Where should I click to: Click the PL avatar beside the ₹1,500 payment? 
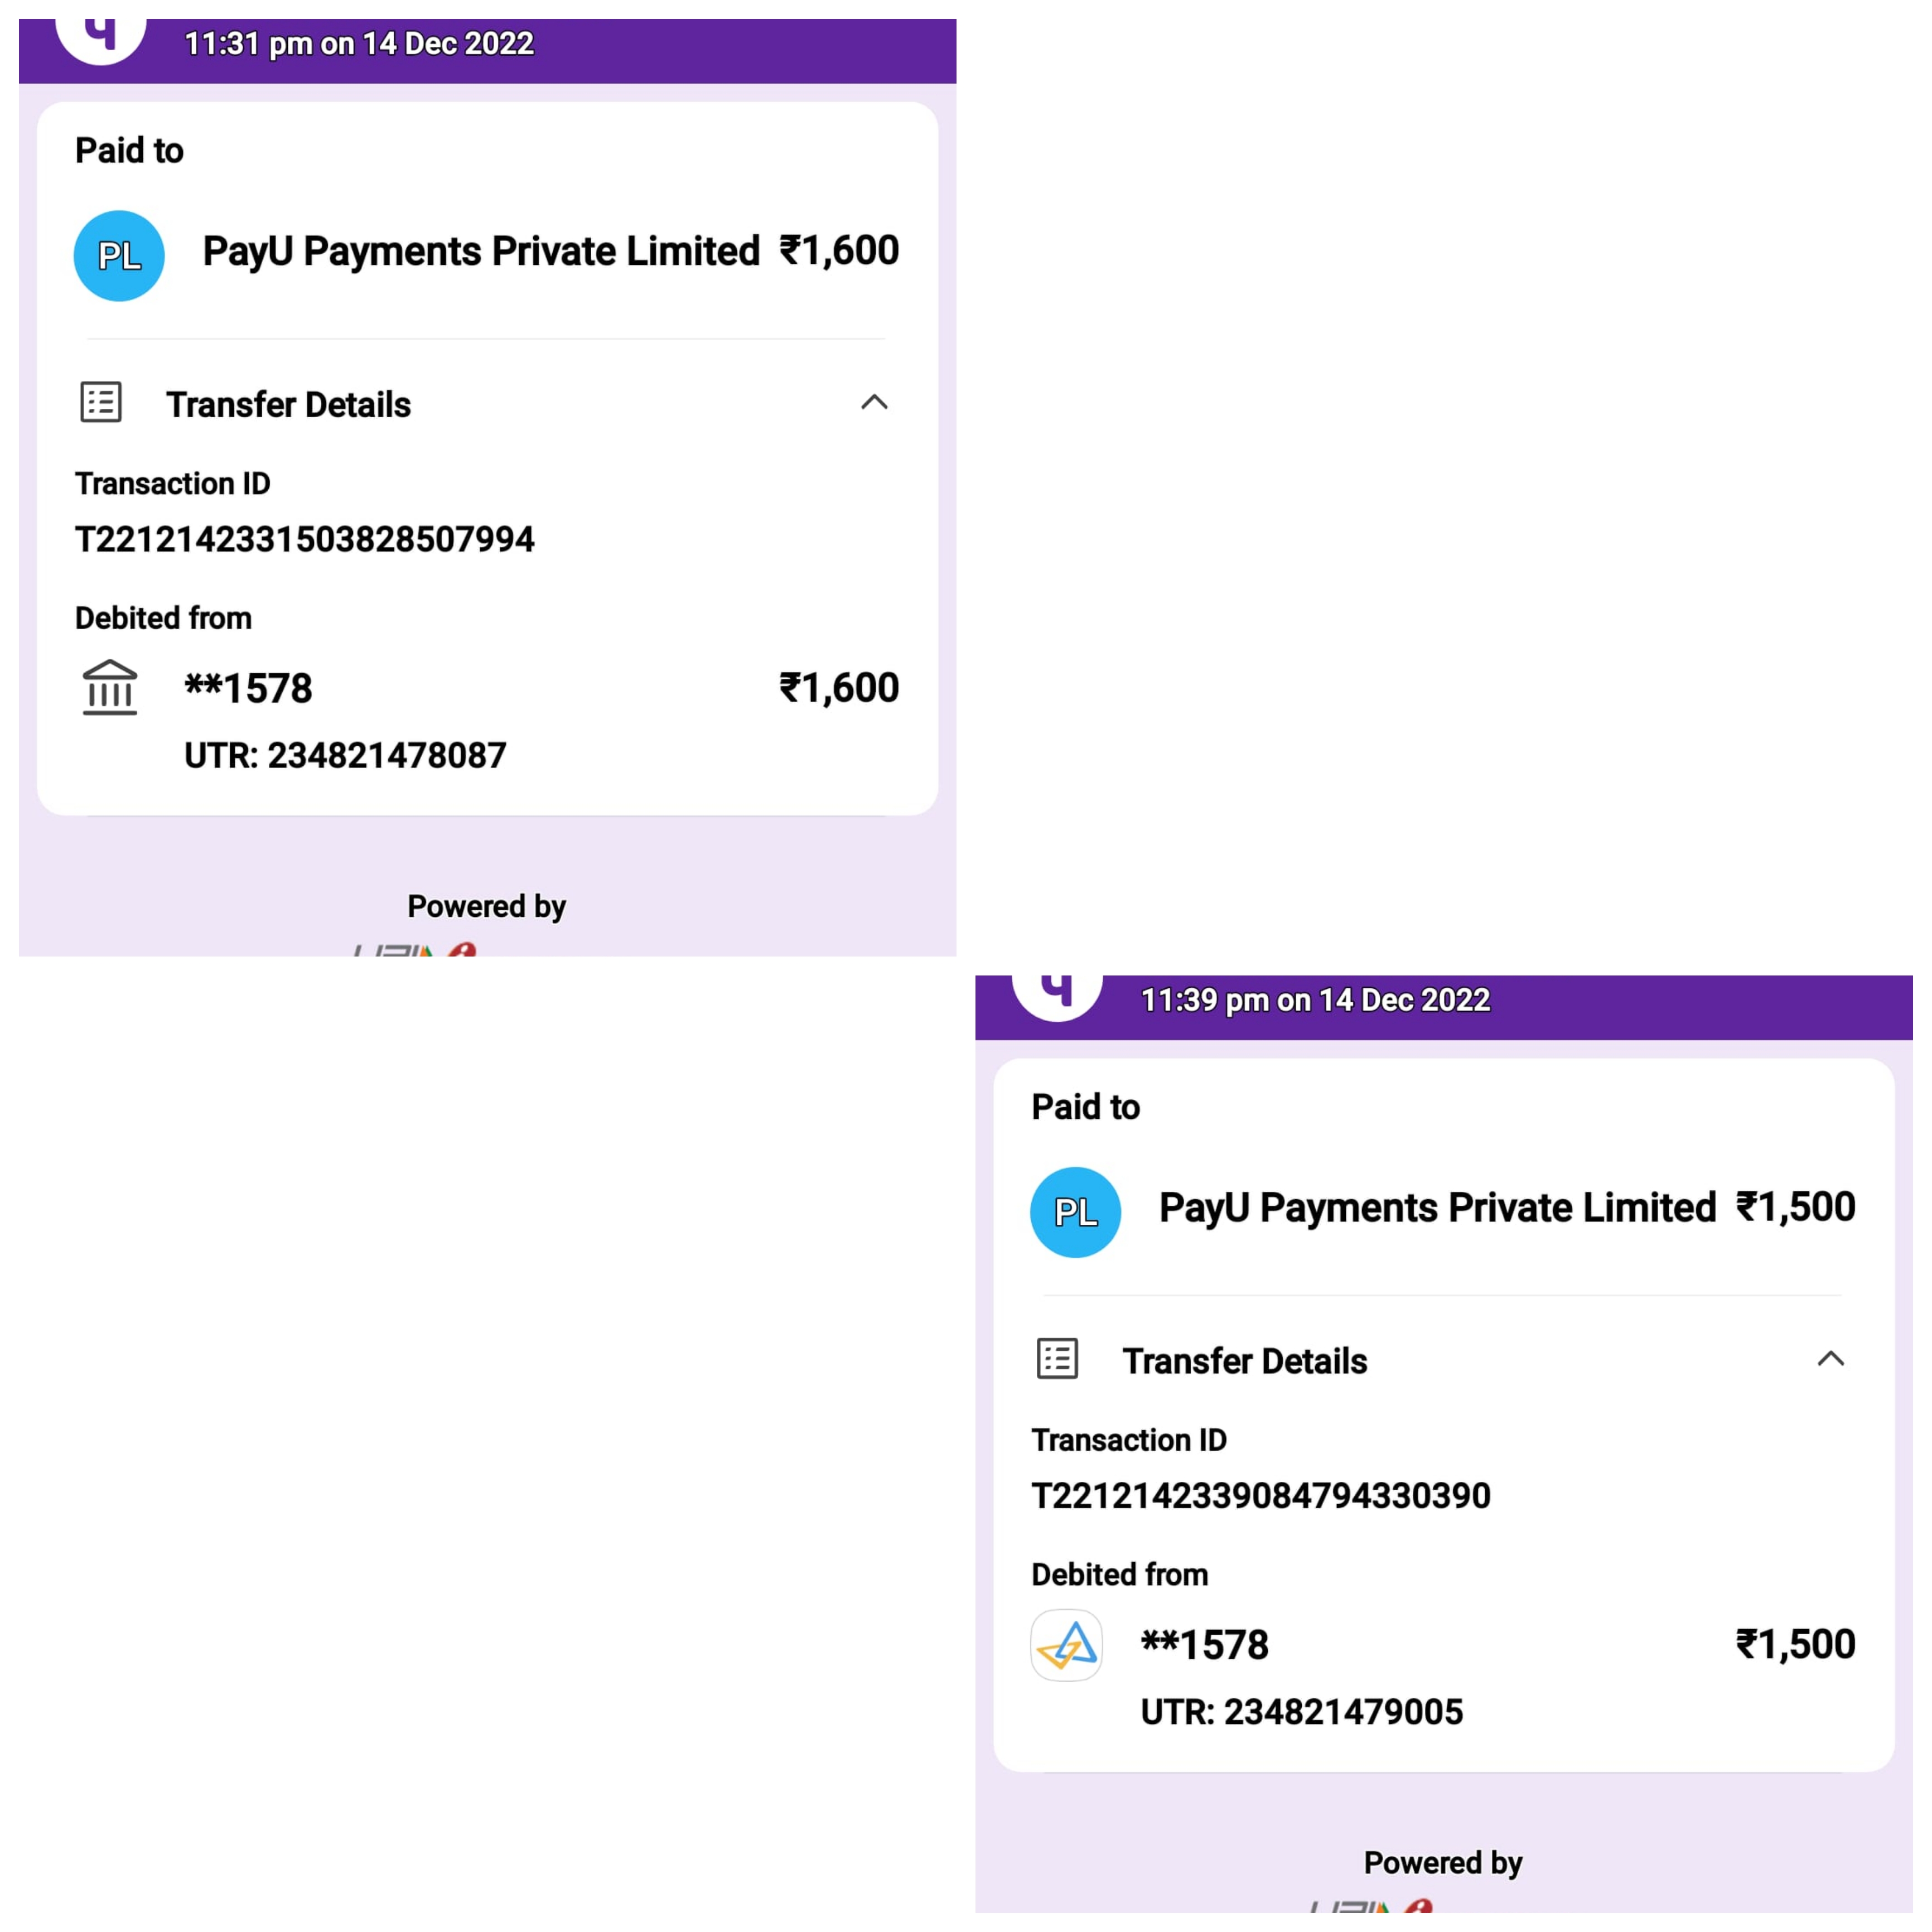point(1075,1212)
